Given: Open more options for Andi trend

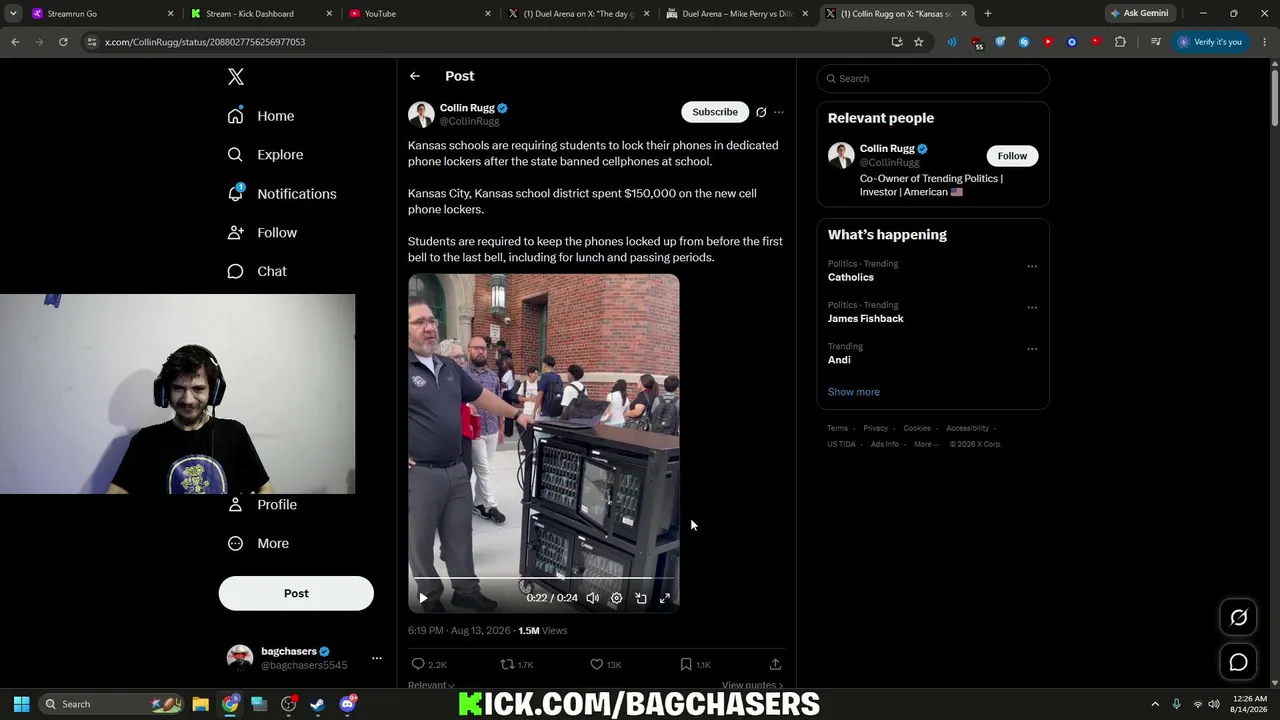Looking at the screenshot, I should 1032,349.
